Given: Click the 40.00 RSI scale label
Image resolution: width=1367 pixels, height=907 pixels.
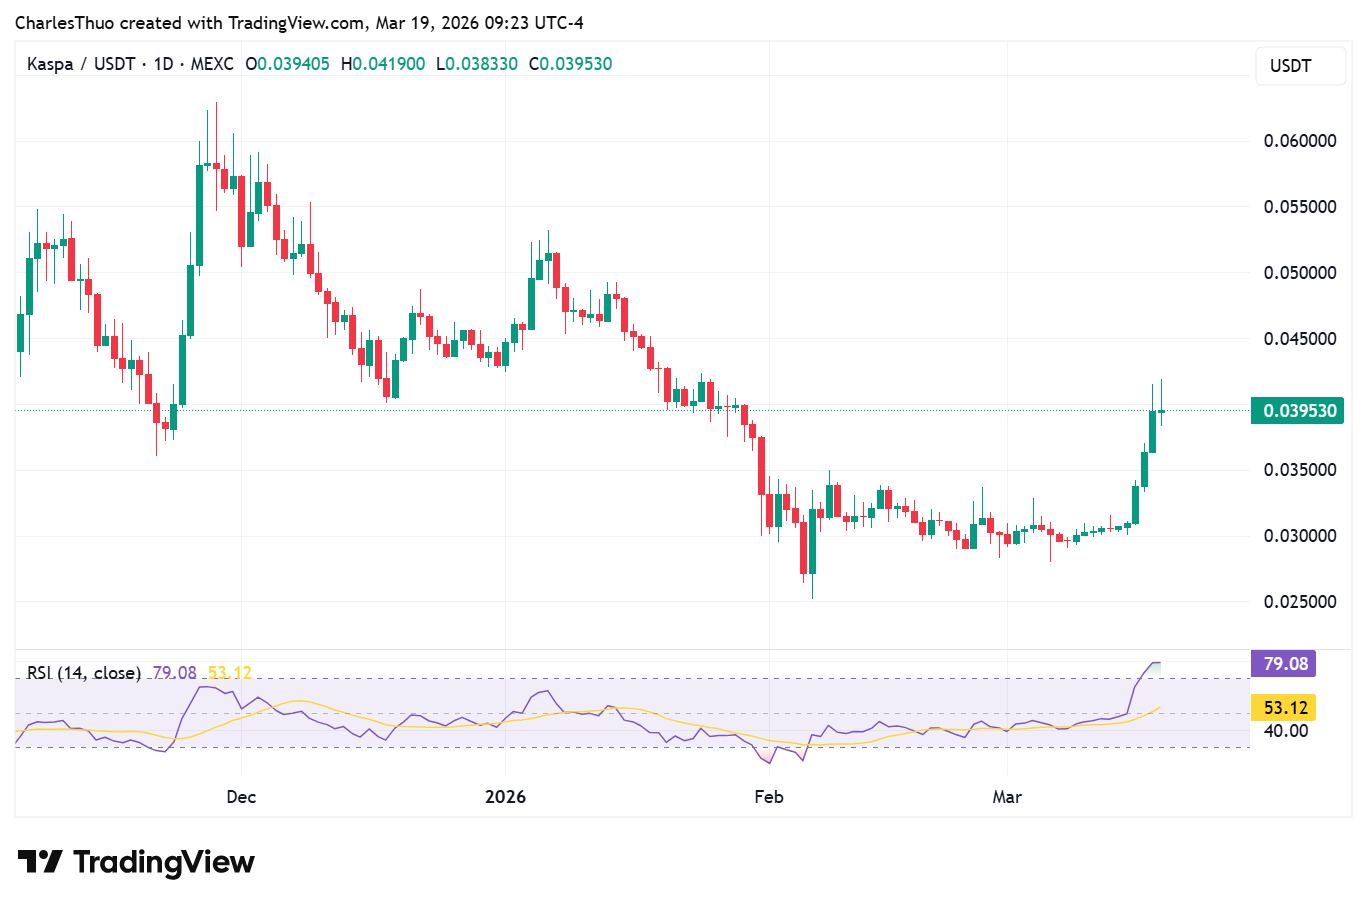Looking at the screenshot, I should [1285, 731].
